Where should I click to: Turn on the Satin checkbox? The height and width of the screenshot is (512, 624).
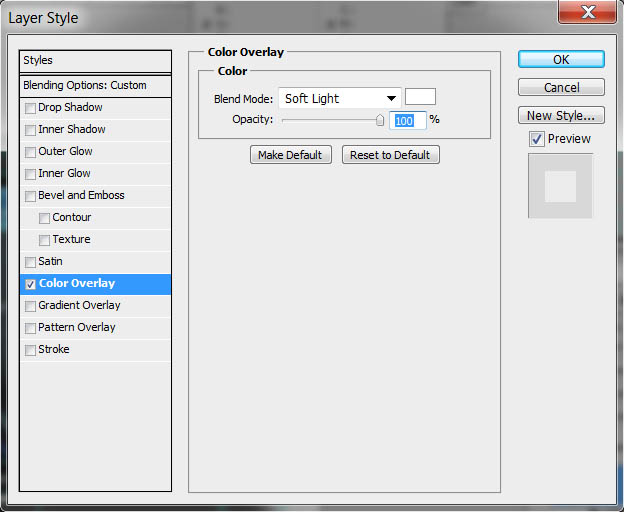pyautogui.click(x=30, y=262)
